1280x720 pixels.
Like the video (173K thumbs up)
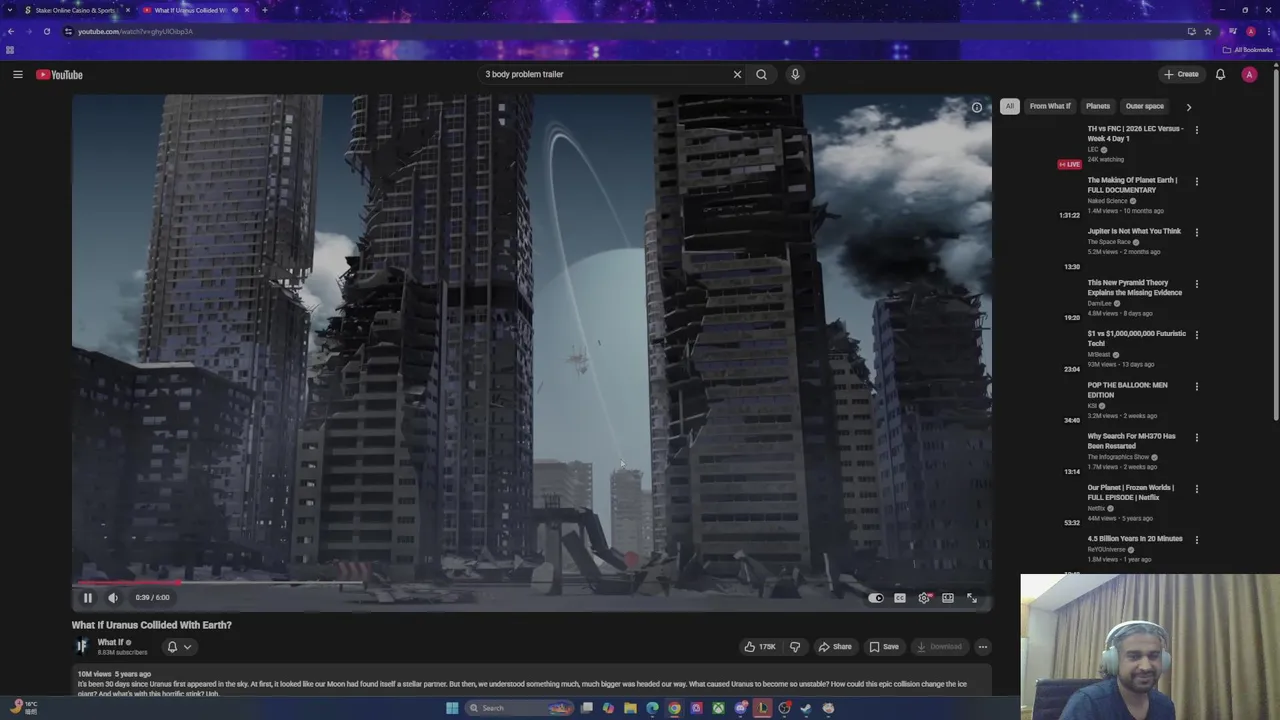tap(759, 647)
